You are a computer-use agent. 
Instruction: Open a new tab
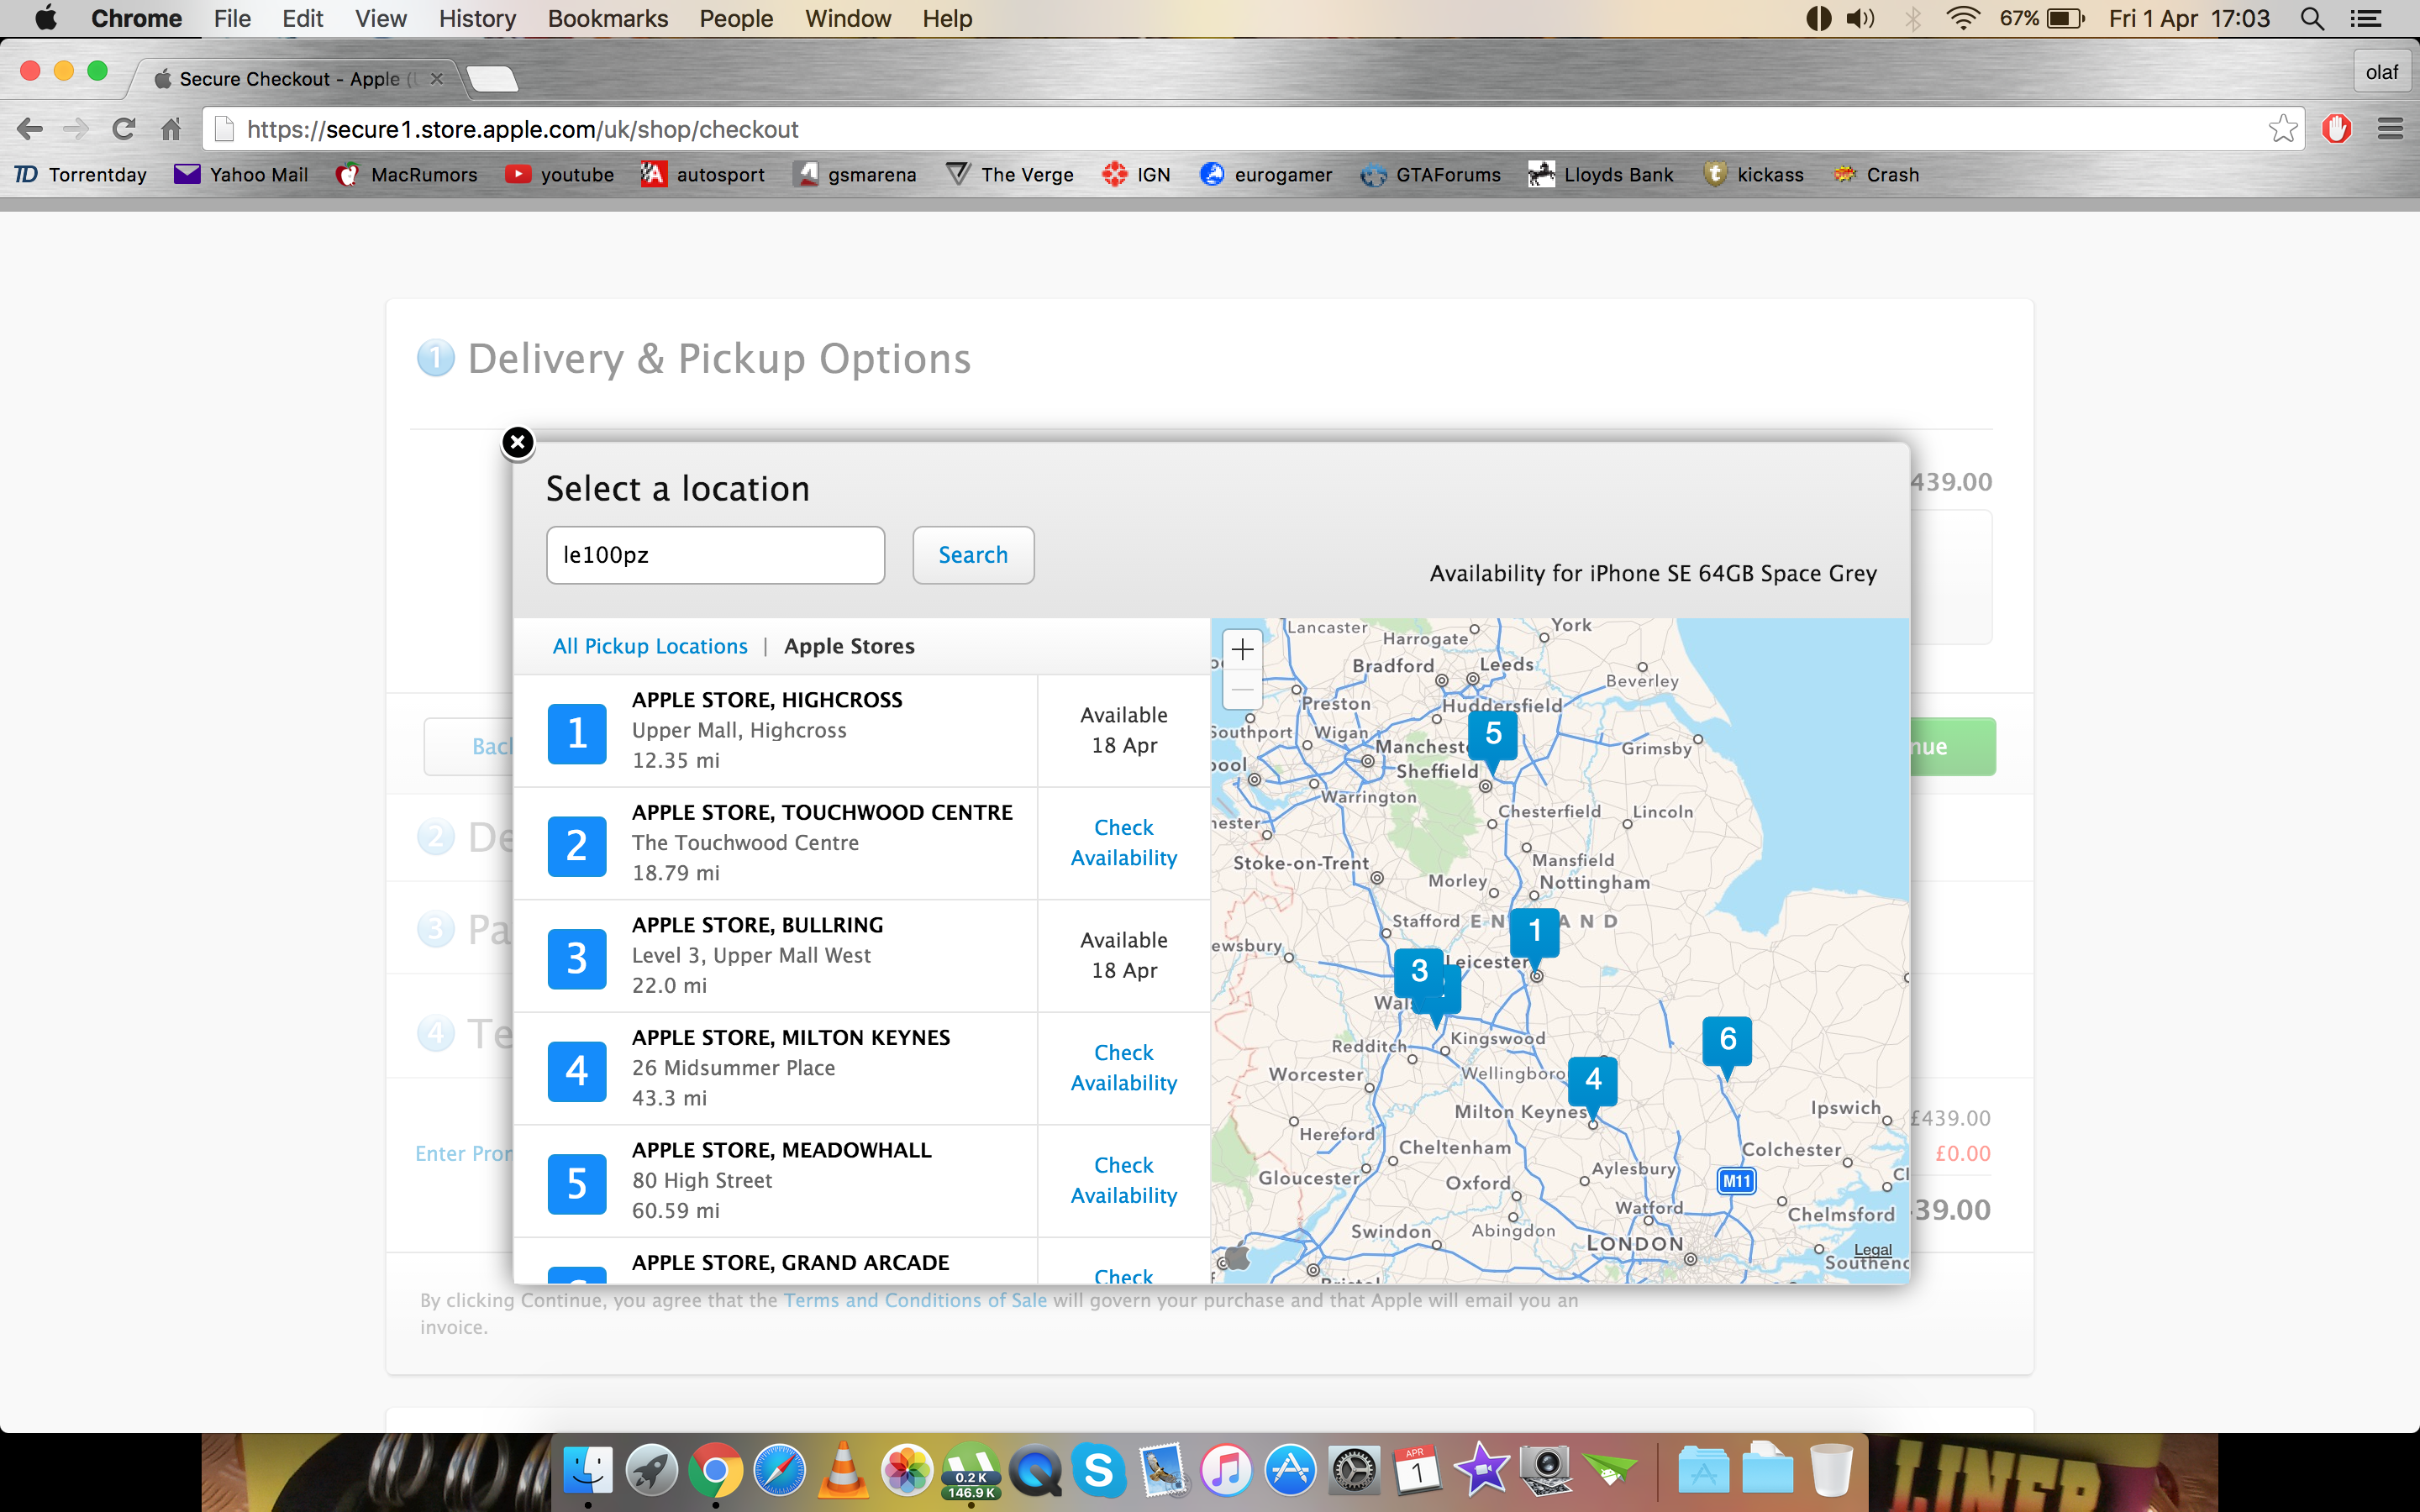pyautogui.click(x=492, y=78)
